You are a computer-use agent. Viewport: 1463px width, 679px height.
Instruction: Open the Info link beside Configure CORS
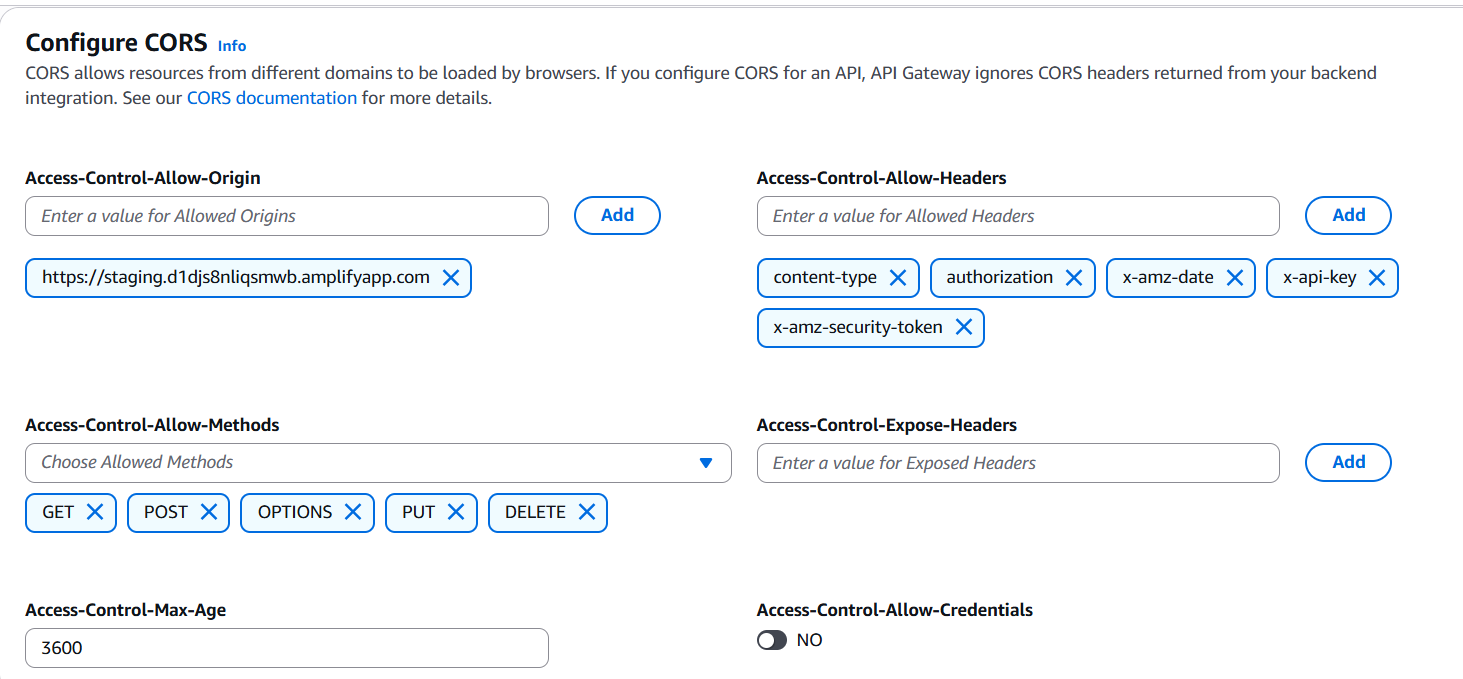[x=232, y=46]
